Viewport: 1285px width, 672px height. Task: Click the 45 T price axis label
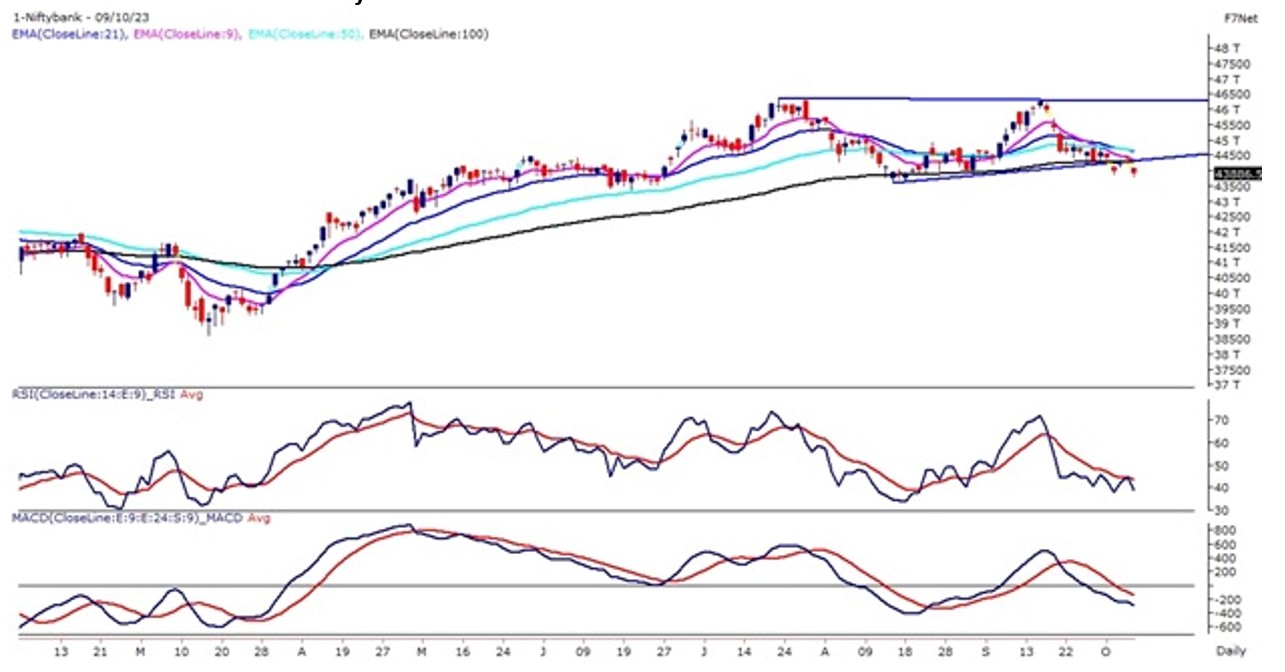[1228, 140]
